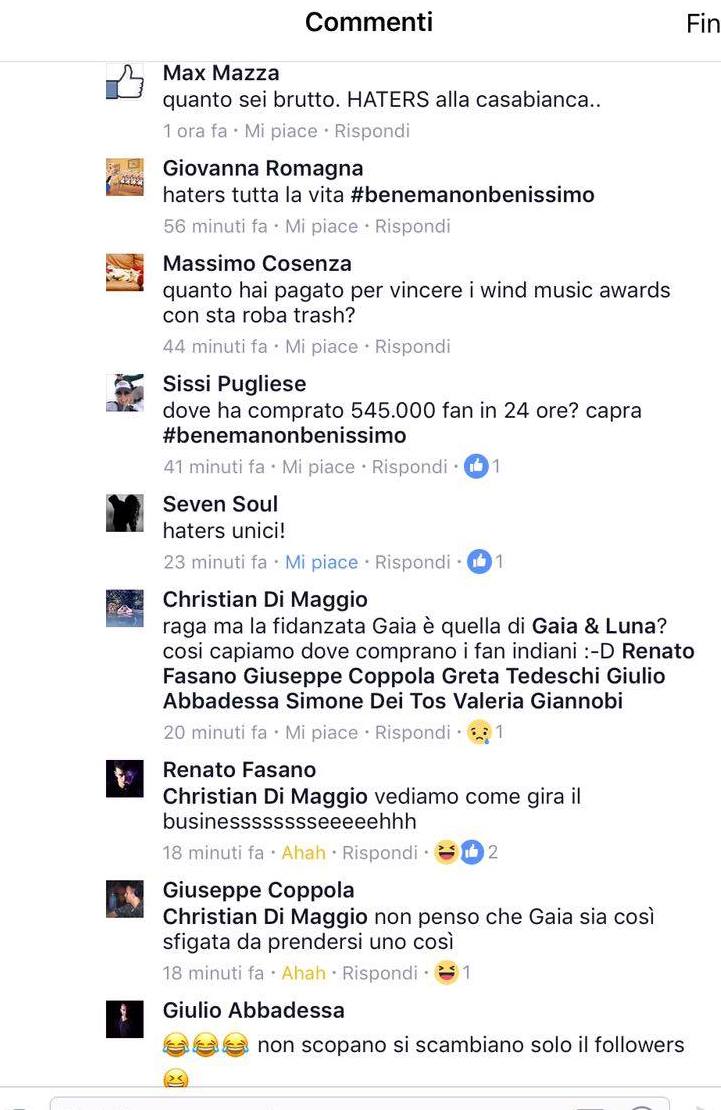Open the sad reaction on Christian Di Maggio's comment
The image size is (721, 1110).
(479, 731)
